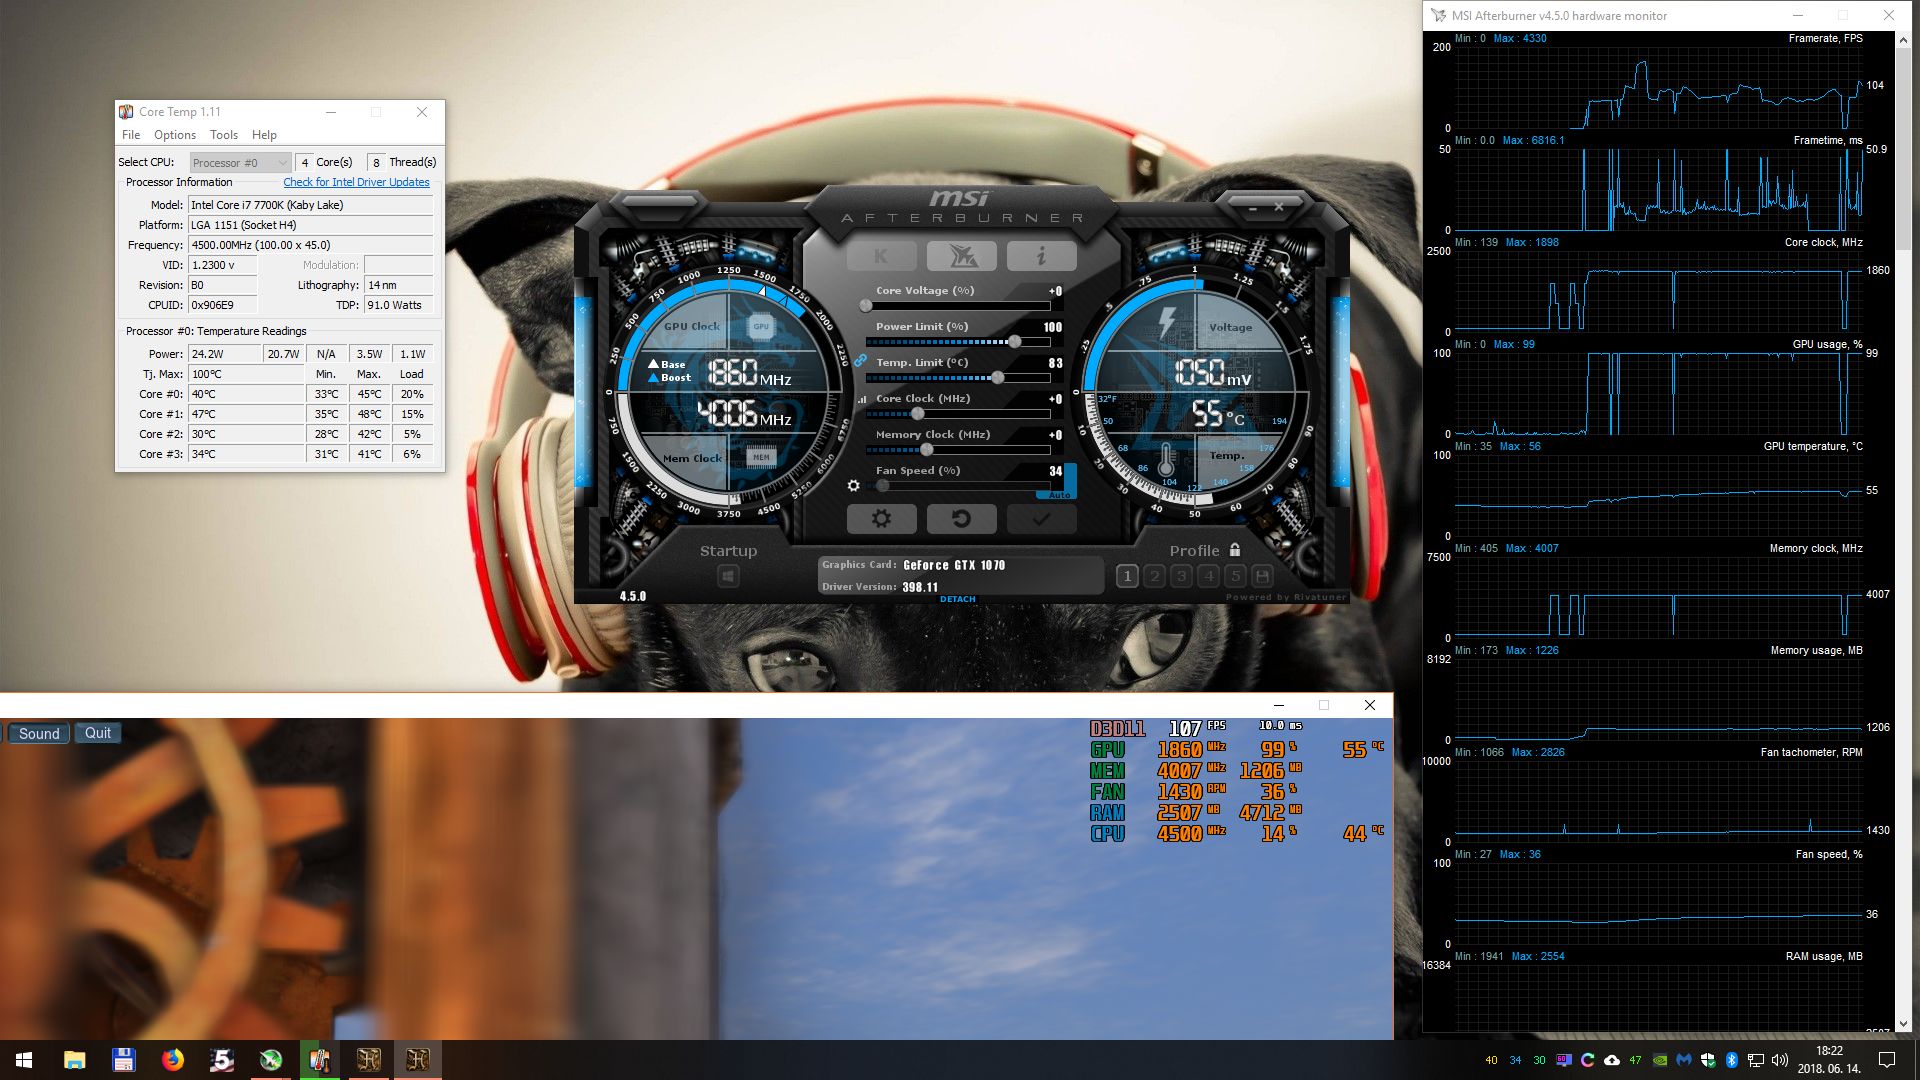Open the Tools menu in Core Temp

pos(224,135)
